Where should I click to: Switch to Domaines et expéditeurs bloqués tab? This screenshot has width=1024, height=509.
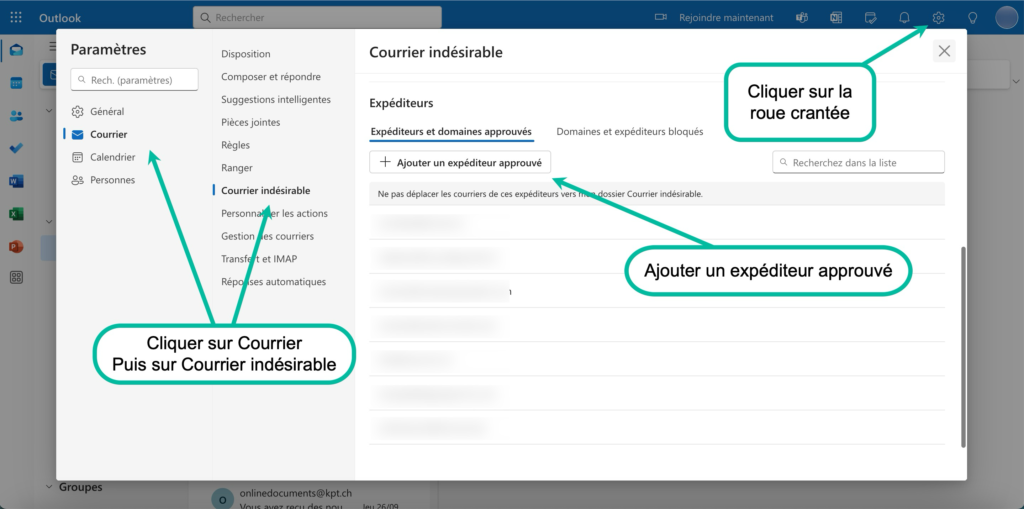629,131
